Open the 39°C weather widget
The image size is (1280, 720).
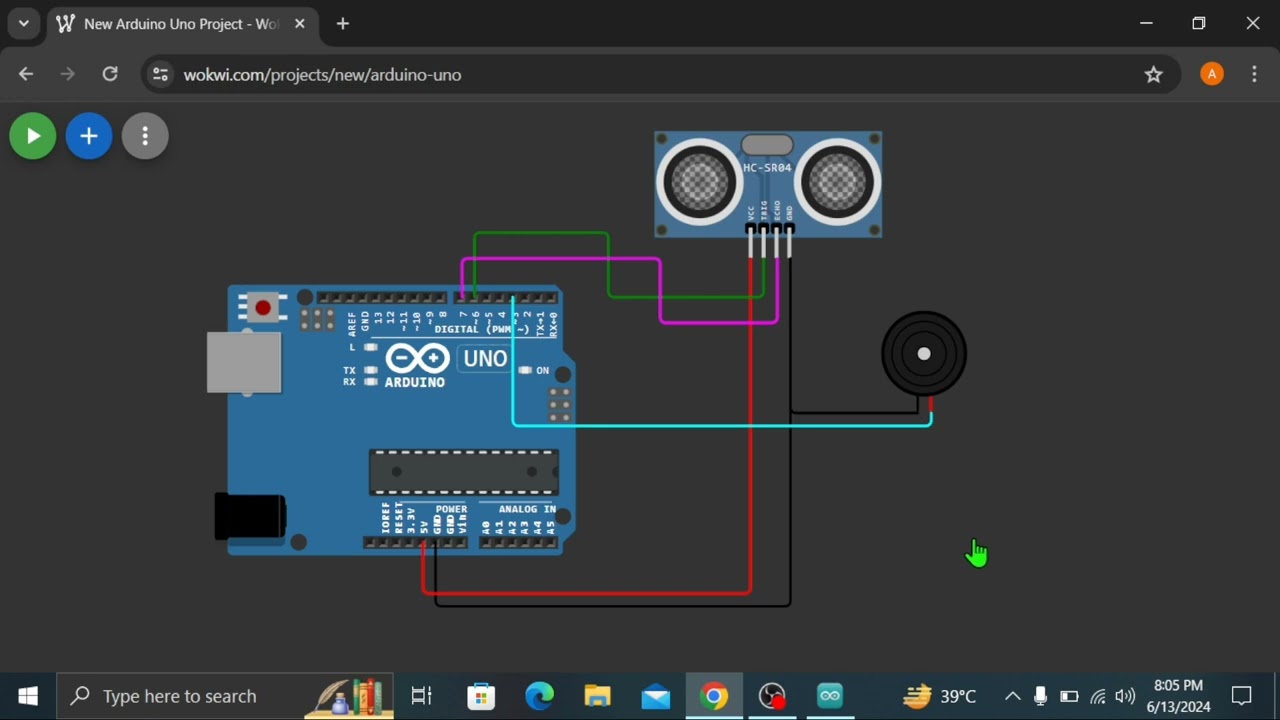[x=940, y=696]
